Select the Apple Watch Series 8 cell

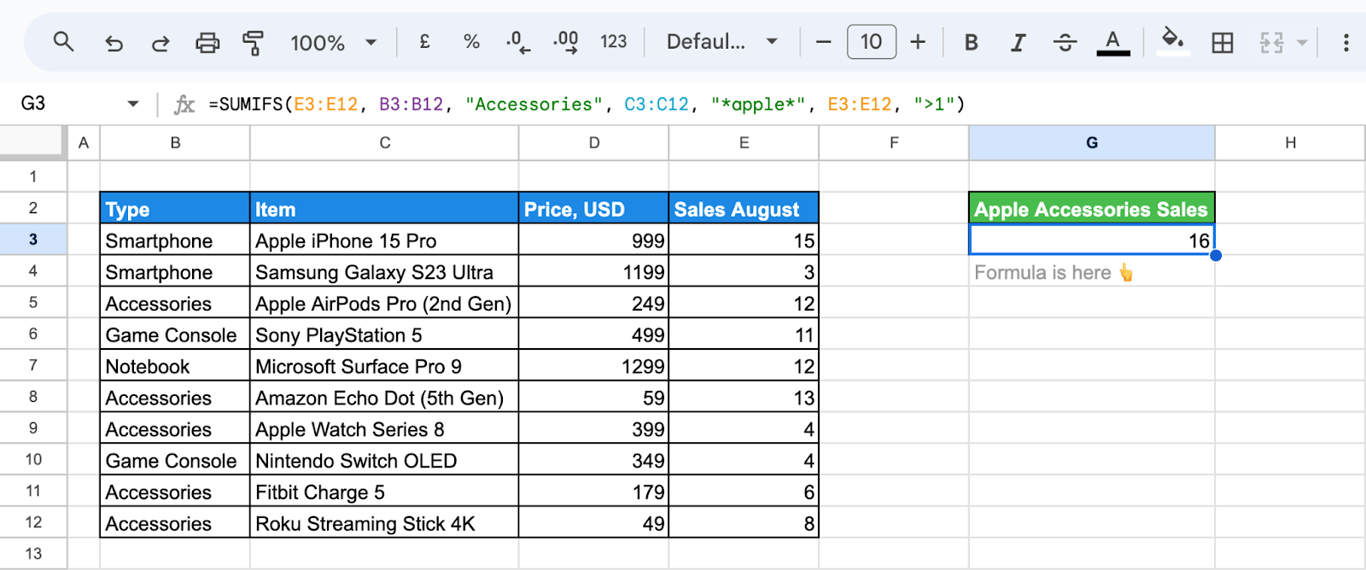pos(385,429)
